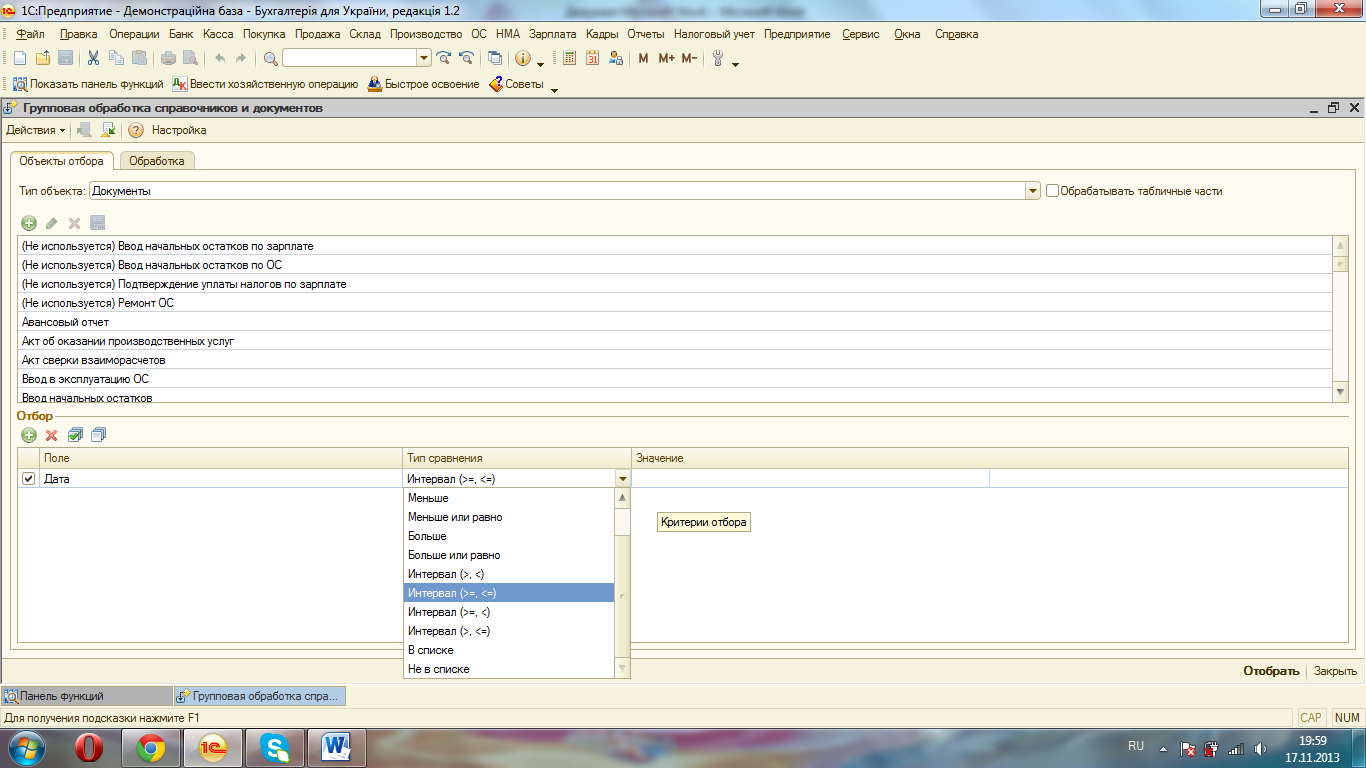
Task: Switch to Microsoft Word on the taskbar
Action: click(336, 748)
